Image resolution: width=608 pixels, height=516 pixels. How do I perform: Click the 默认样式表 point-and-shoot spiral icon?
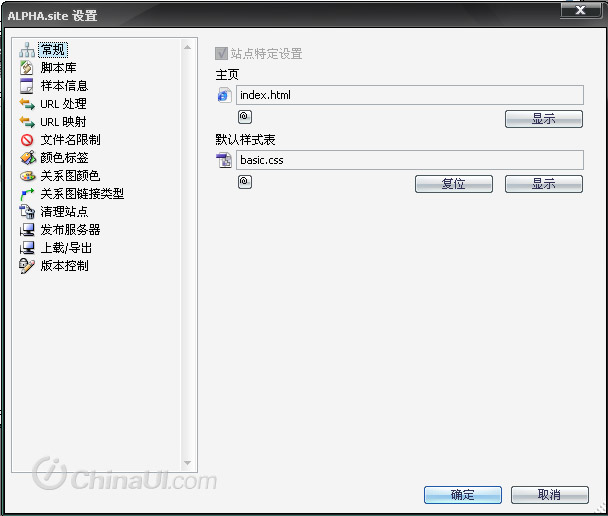245,182
